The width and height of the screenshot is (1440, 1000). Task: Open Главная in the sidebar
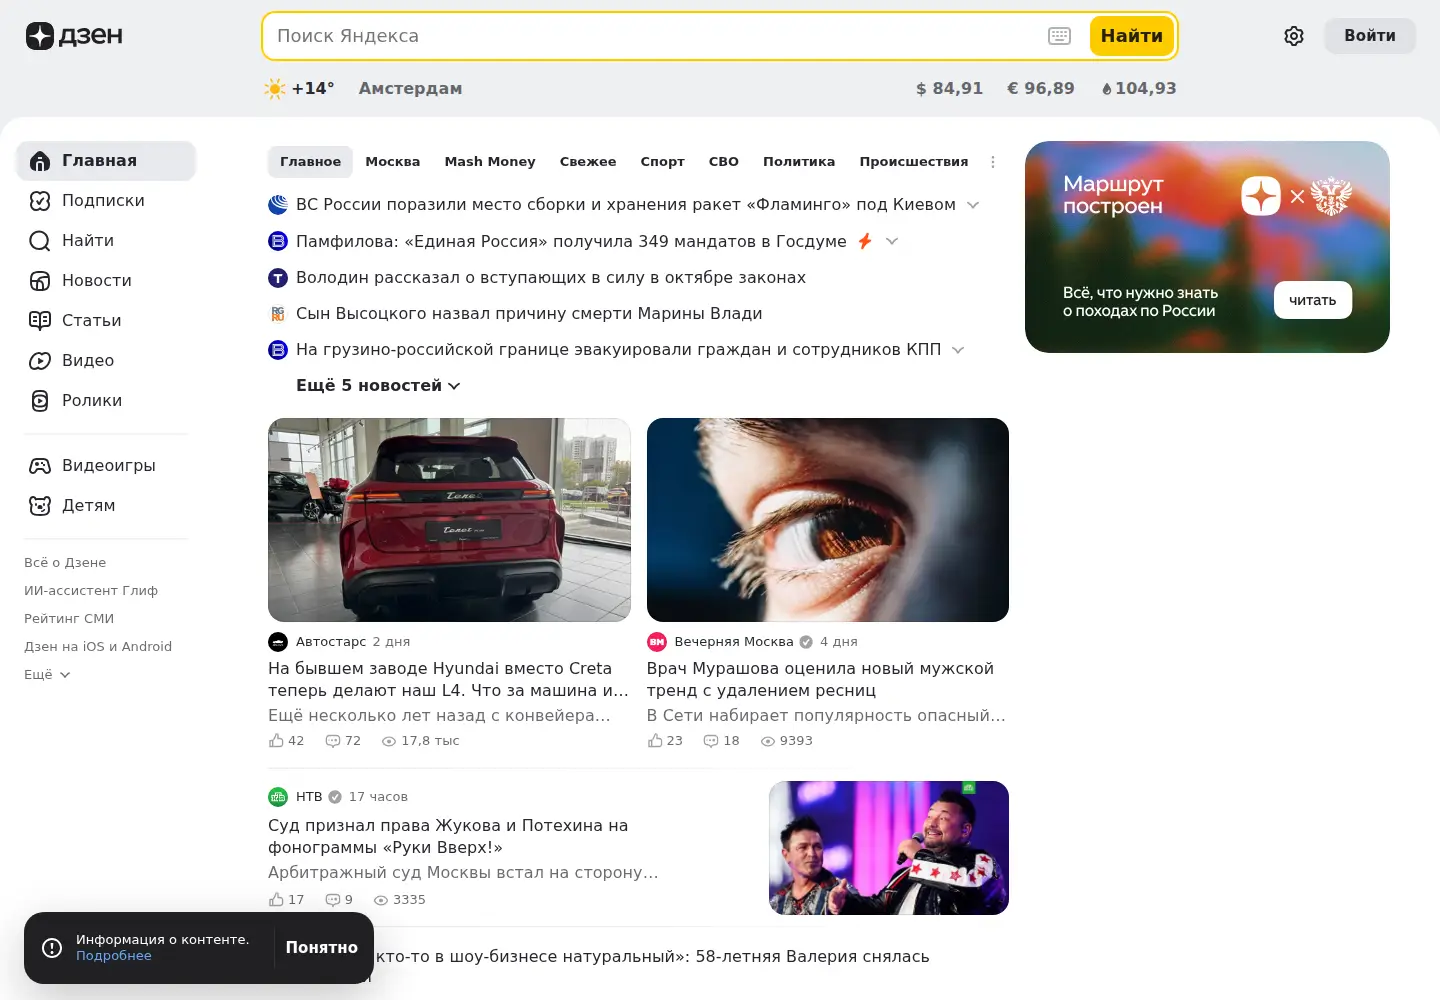(105, 161)
